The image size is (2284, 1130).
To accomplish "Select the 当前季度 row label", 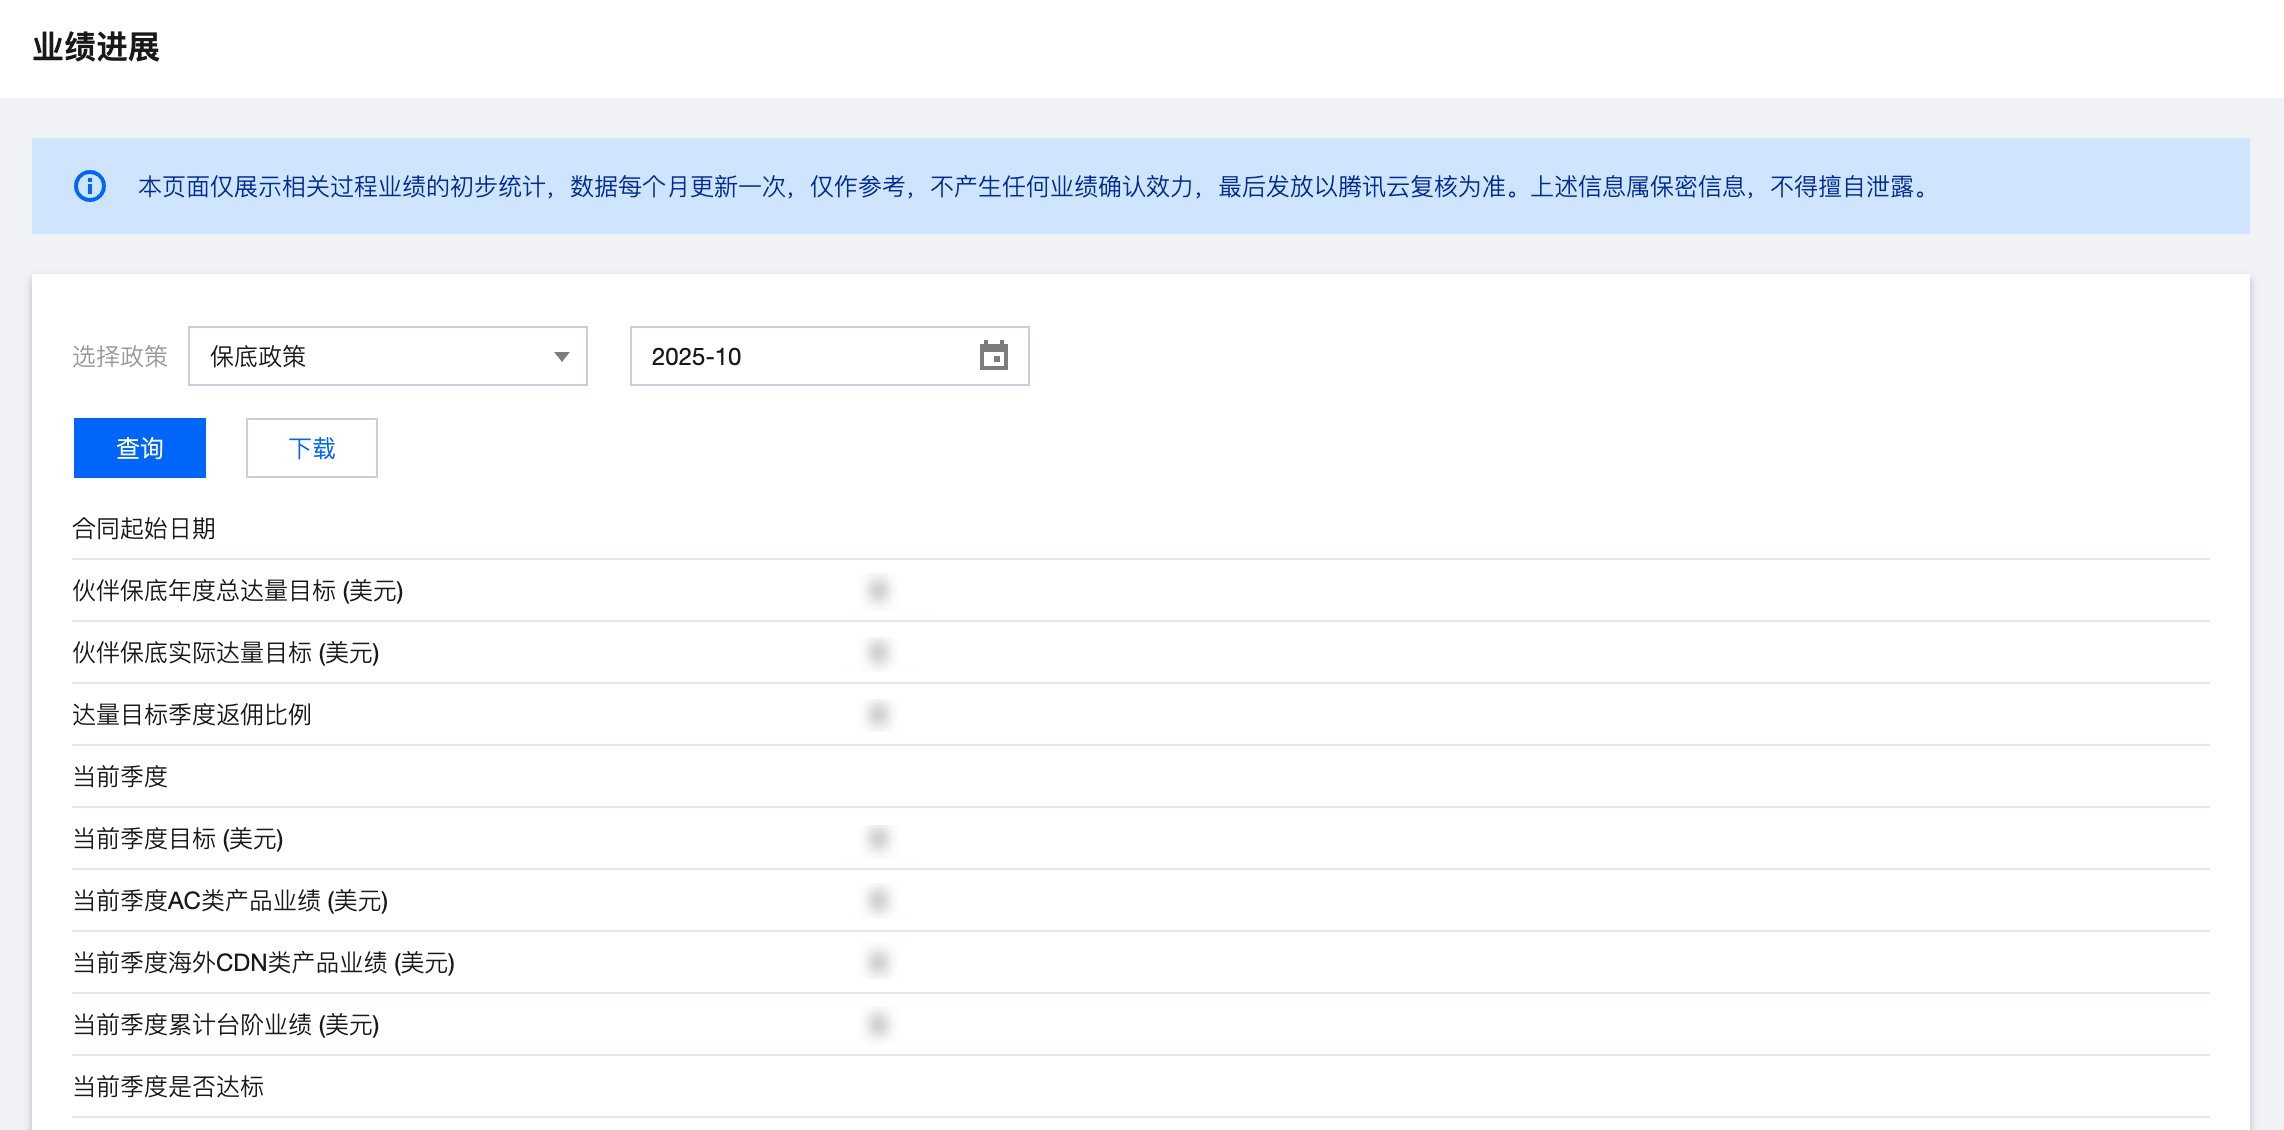I will tap(120, 776).
